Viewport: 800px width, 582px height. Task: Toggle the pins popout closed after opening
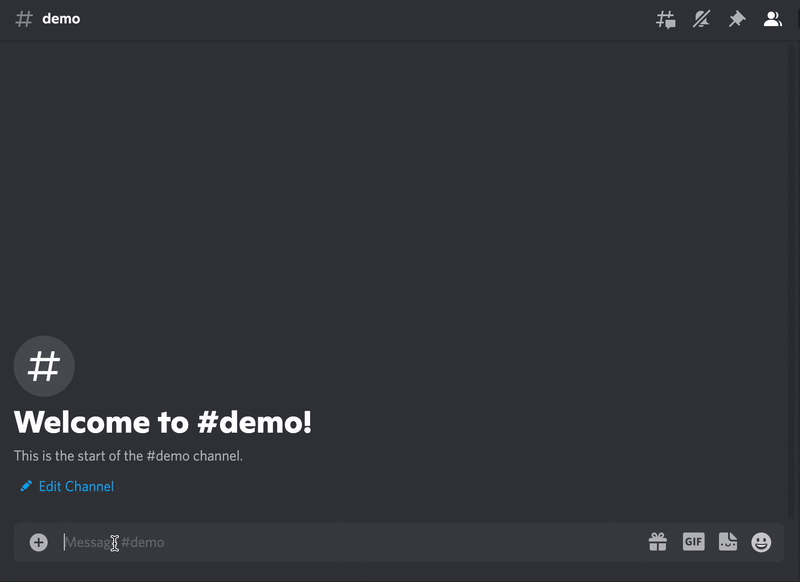pyautogui.click(x=737, y=18)
